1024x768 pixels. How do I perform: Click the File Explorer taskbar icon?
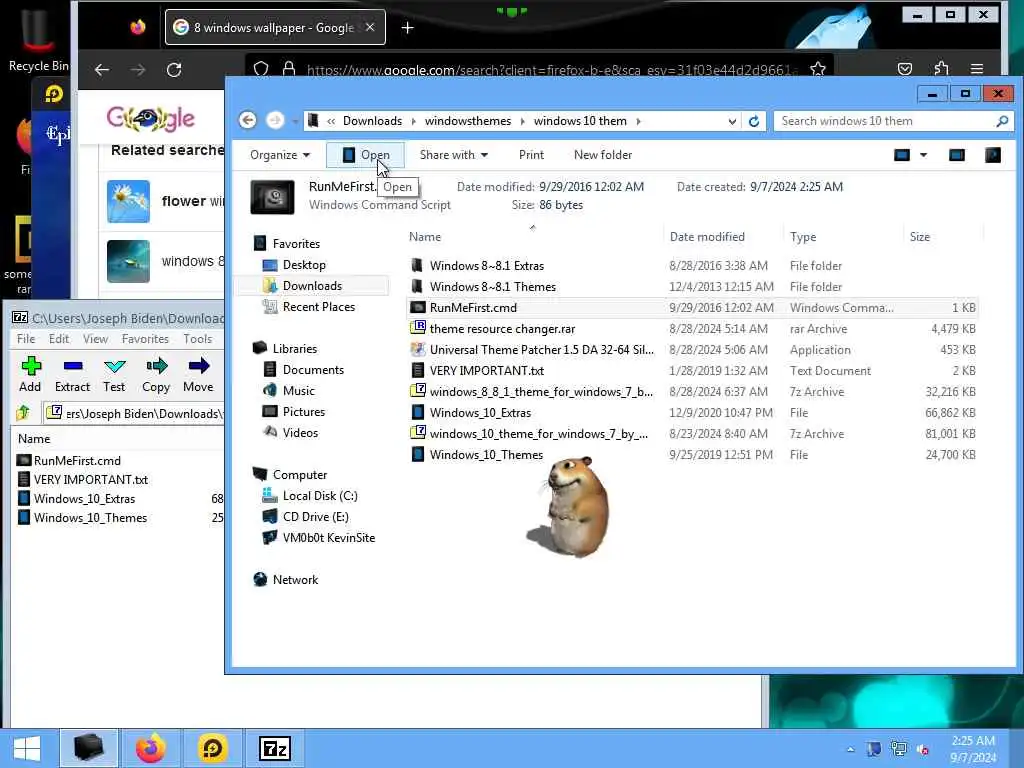coord(89,748)
